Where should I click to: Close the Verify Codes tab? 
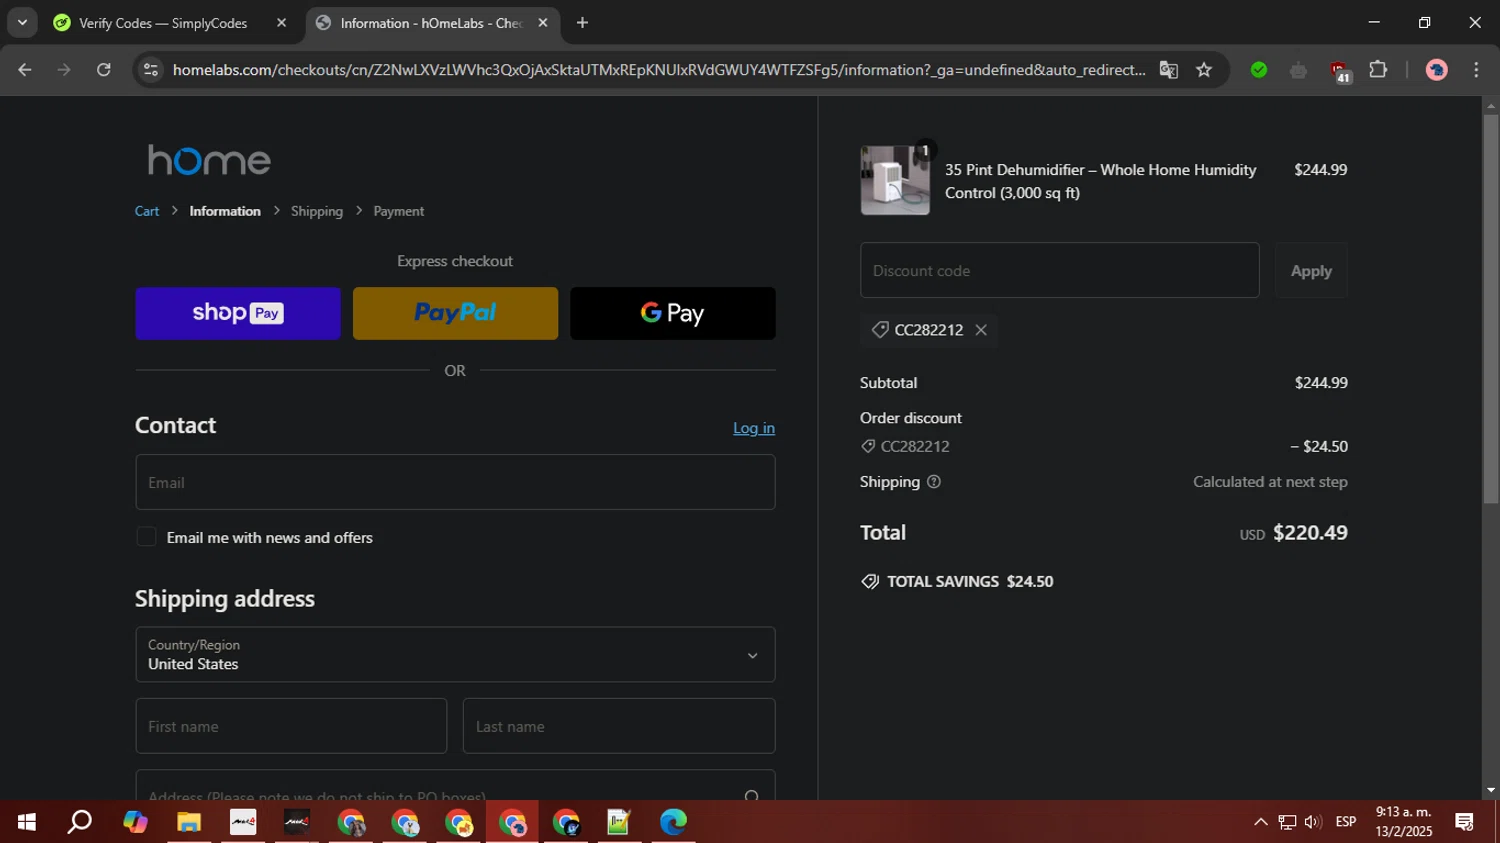[281, 23]
